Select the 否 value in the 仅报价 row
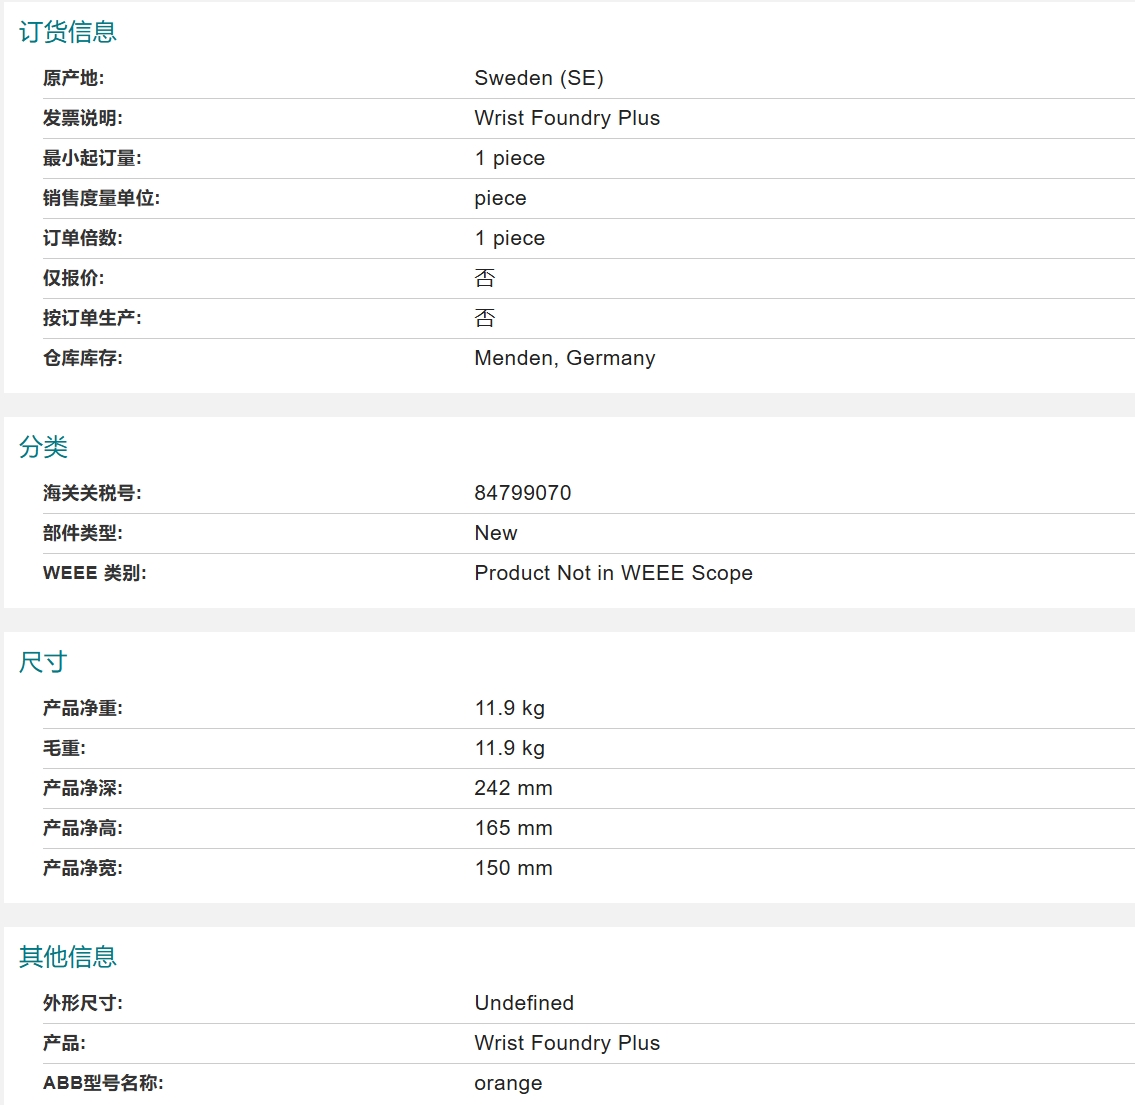 485,278
